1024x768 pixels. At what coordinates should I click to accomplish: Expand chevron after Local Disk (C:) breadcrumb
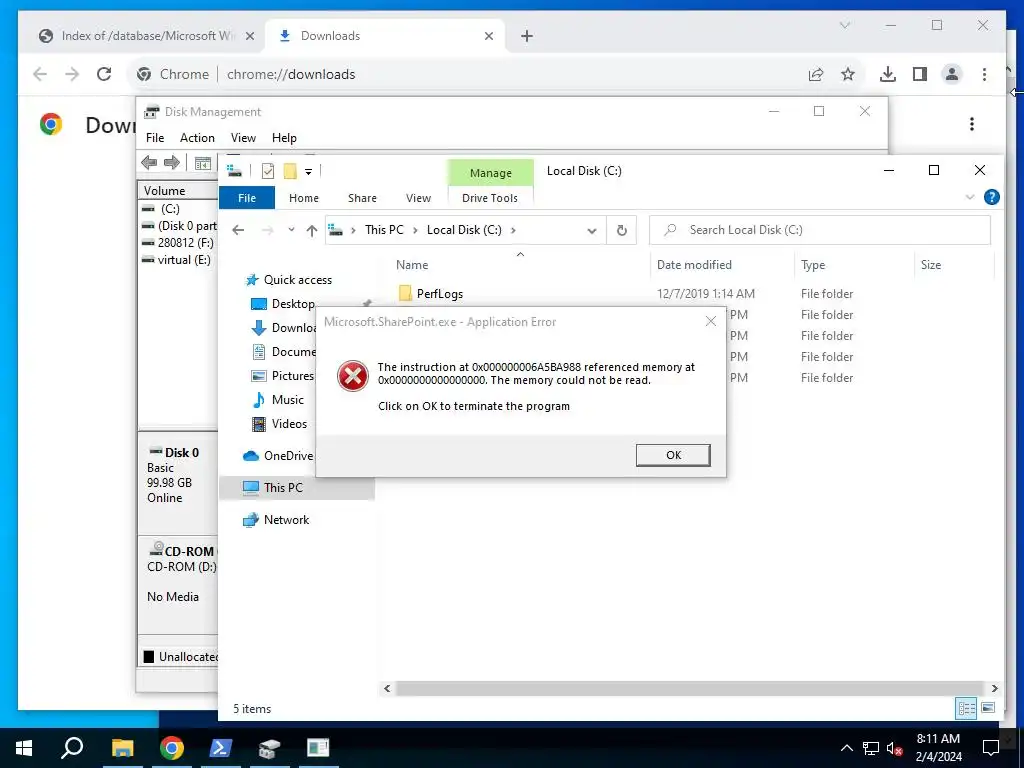(x=513, y=230)
